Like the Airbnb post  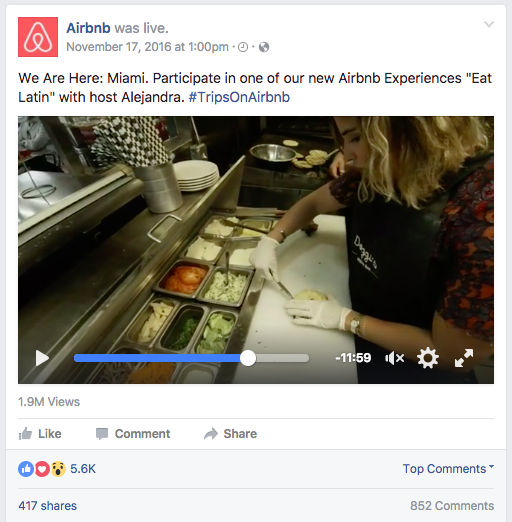coord(40,434)
